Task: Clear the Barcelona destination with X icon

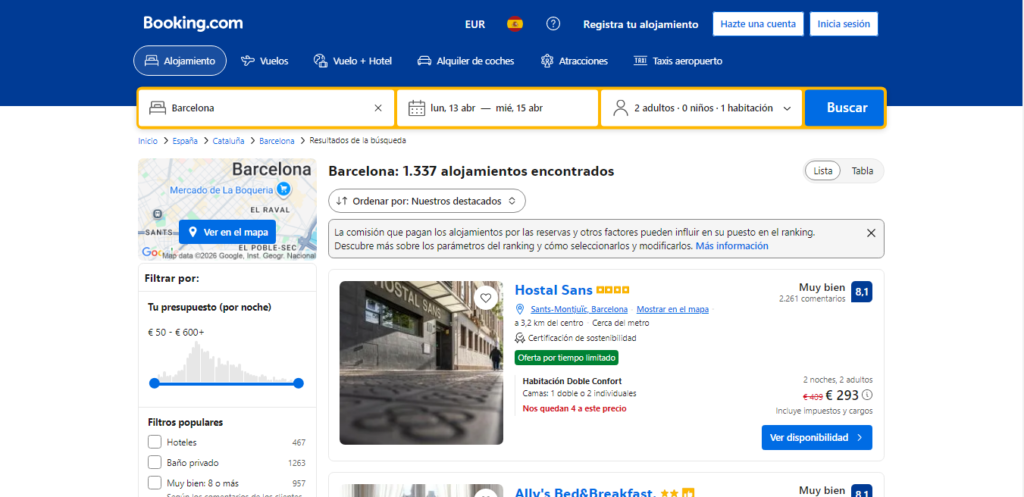Action: point(378,108)
